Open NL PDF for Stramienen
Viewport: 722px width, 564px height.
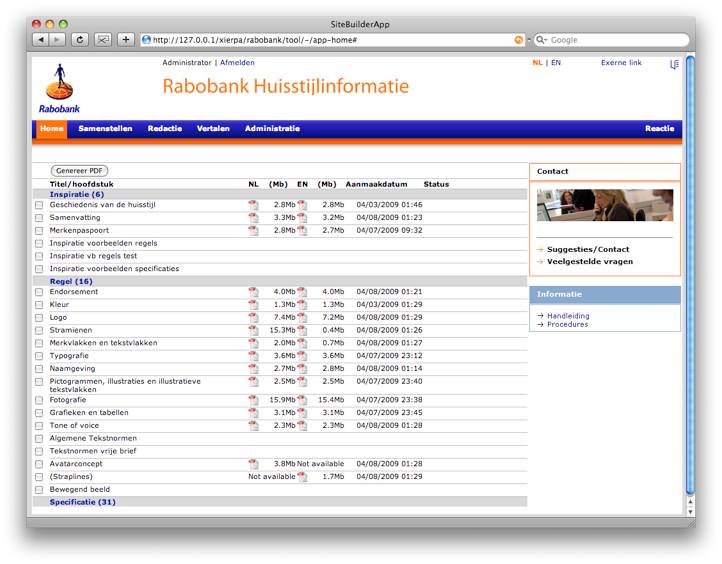(253, 331)
